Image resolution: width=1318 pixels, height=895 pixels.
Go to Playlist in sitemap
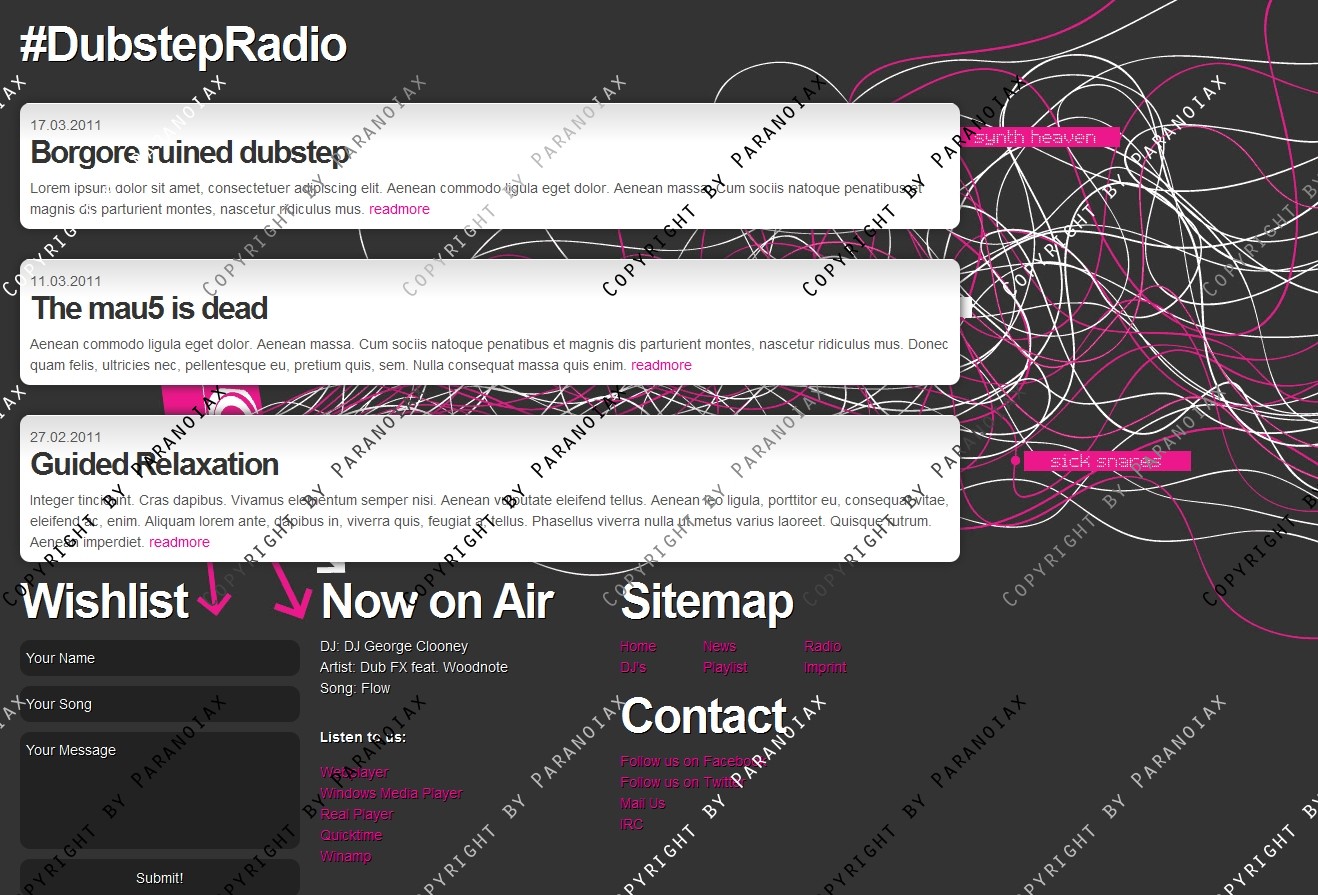tap(725, 667)
